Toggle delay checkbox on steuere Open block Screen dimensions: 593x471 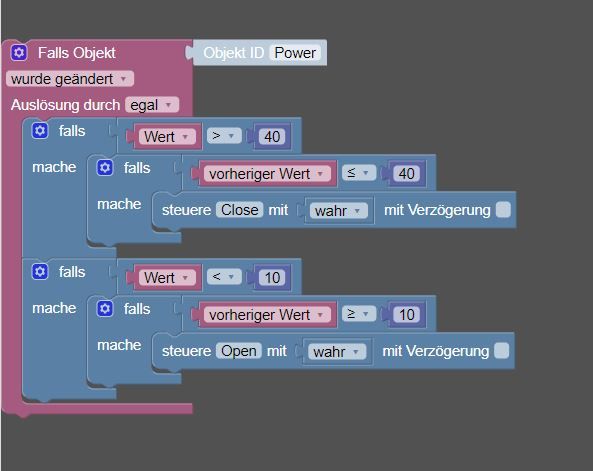pyautogui.click(x=501, y=350)
